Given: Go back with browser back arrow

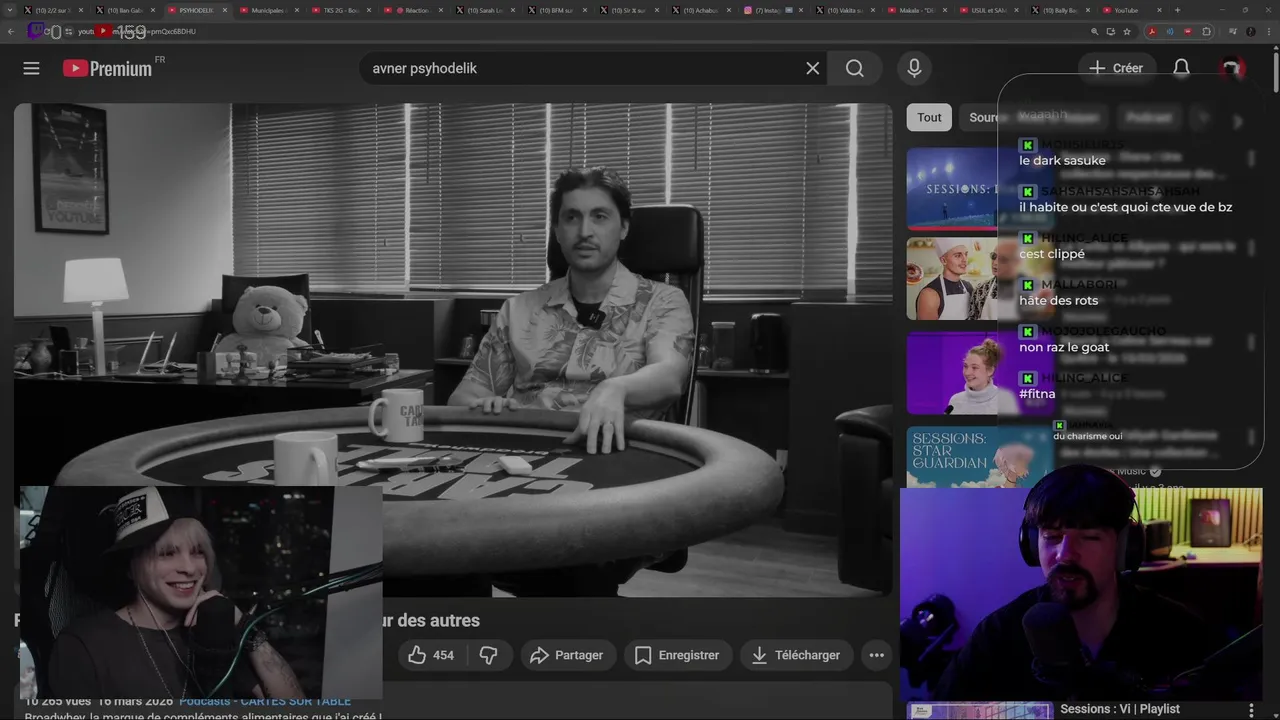Looking at the screenshot, I should tap(11, 31).
